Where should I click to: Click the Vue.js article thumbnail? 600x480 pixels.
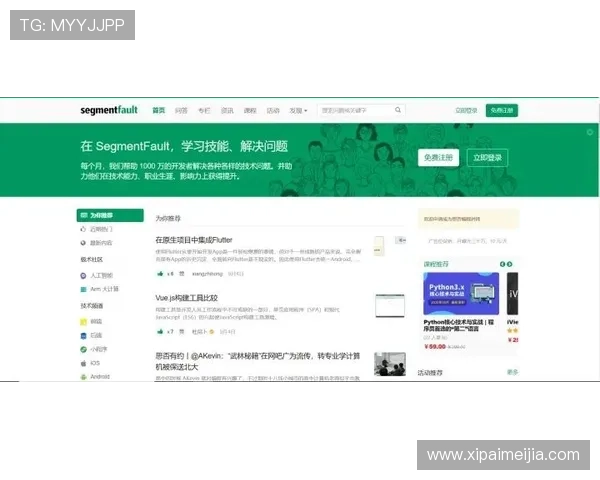pyautogui.click(x=390, y=305)
